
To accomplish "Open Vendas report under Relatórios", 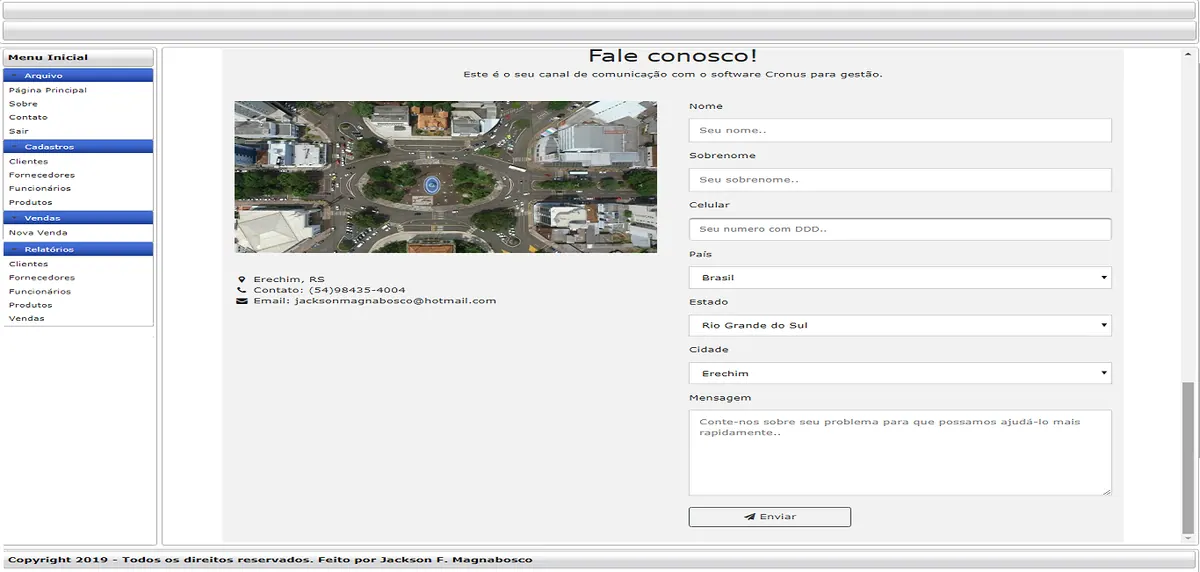I will 26,318.
